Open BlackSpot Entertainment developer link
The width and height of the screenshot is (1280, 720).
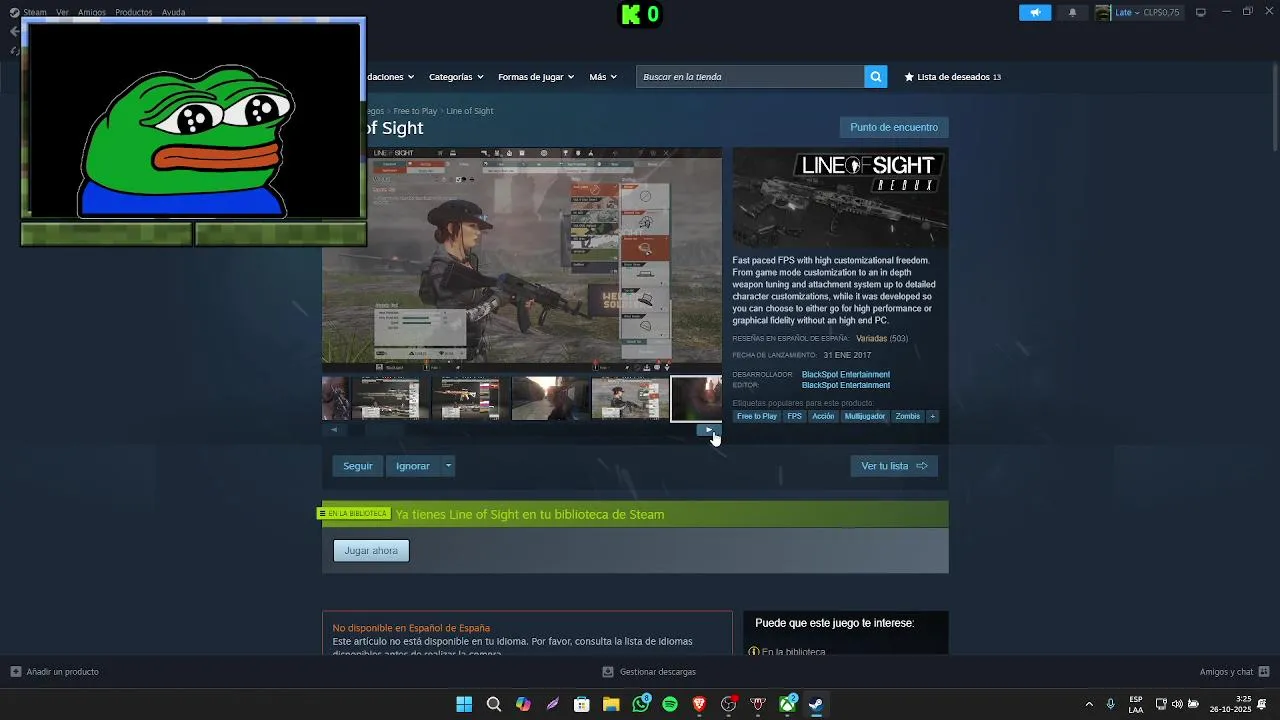click(x=846, y=375)
